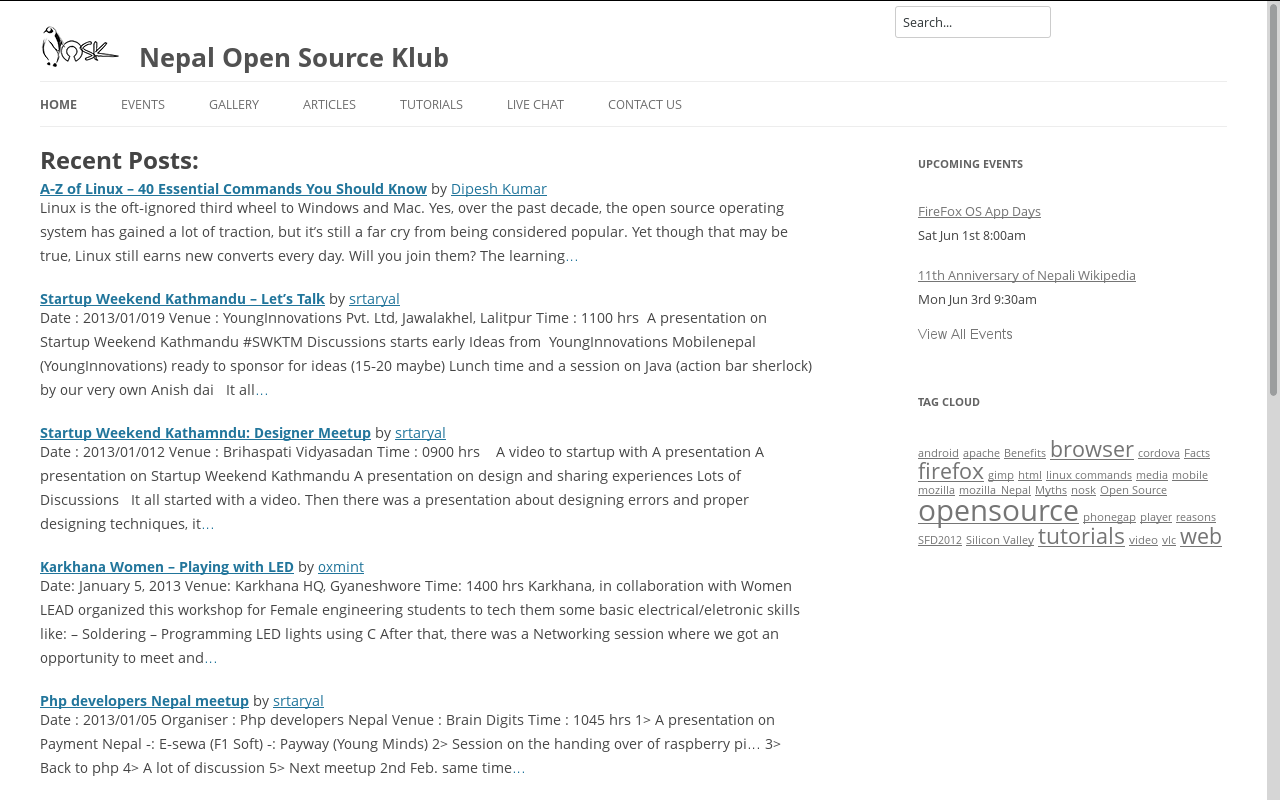This screenshot has width=1280, height=800.
Task: Select the reasons tag
Action: (1196, 517)
